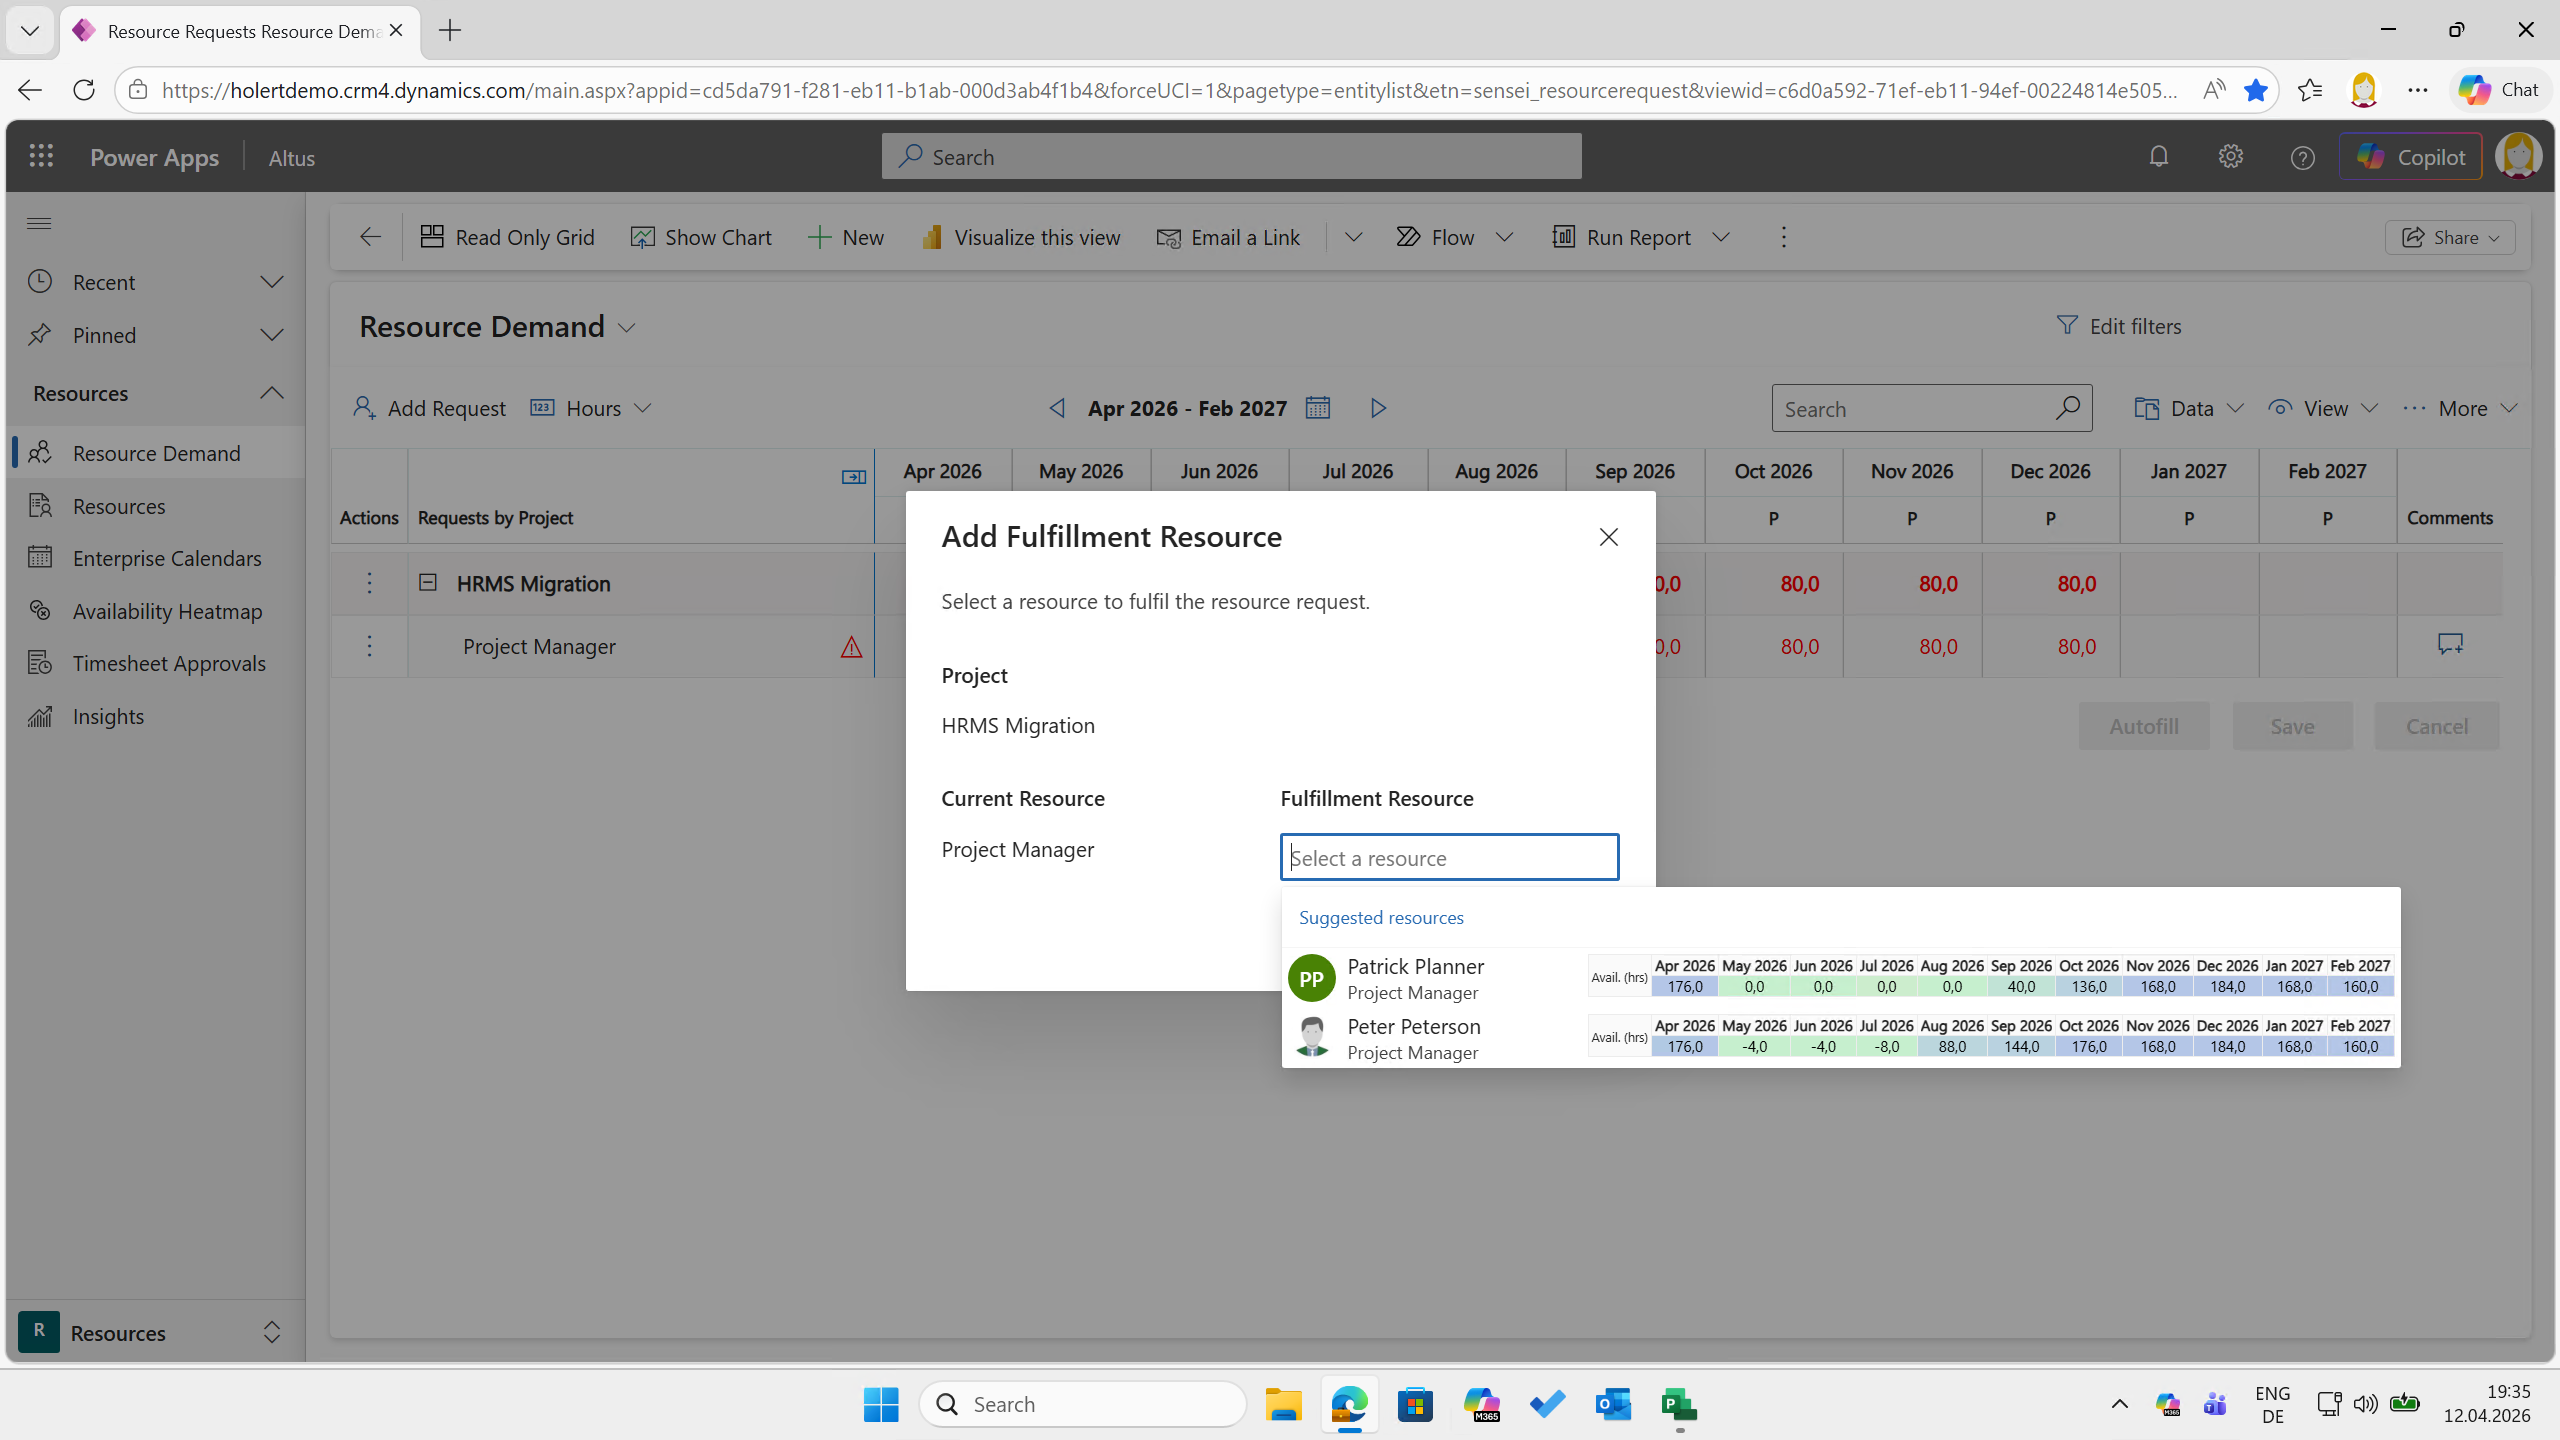Expand the Resource Demand view selector
The image size is (2560, 1440).
coord(627,328)
